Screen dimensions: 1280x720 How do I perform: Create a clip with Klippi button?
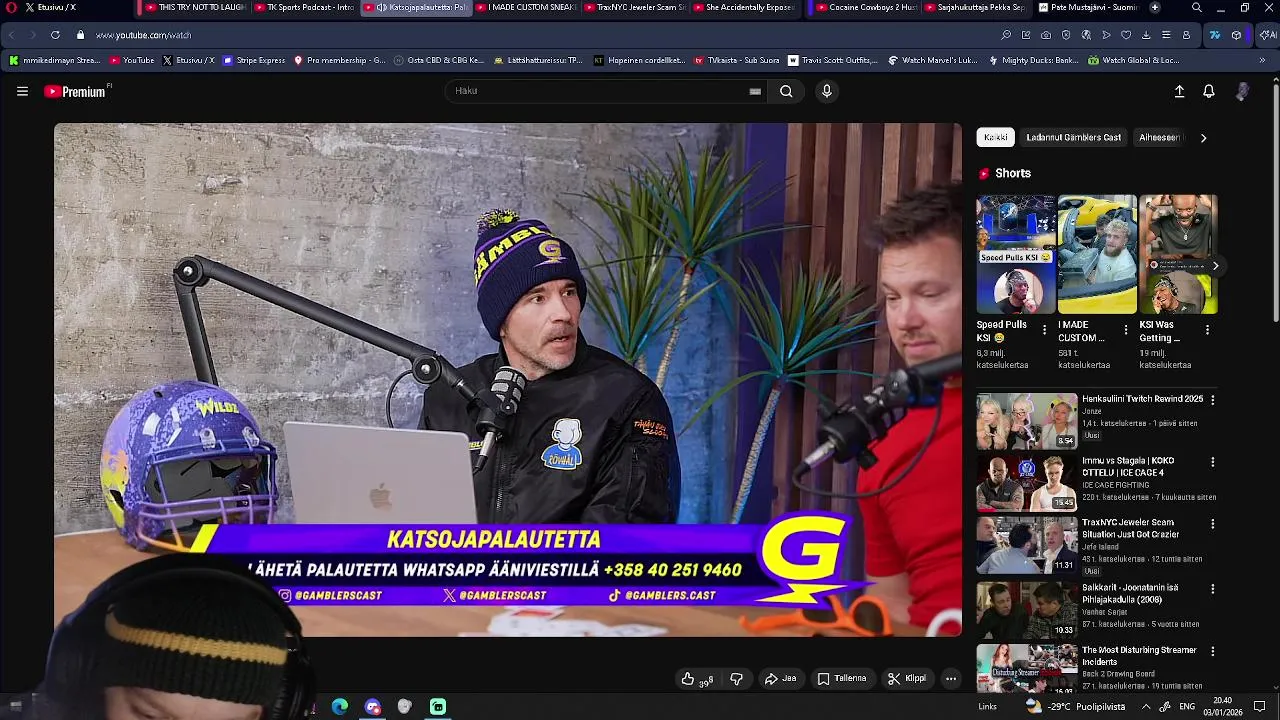click(x=907, y=679)
